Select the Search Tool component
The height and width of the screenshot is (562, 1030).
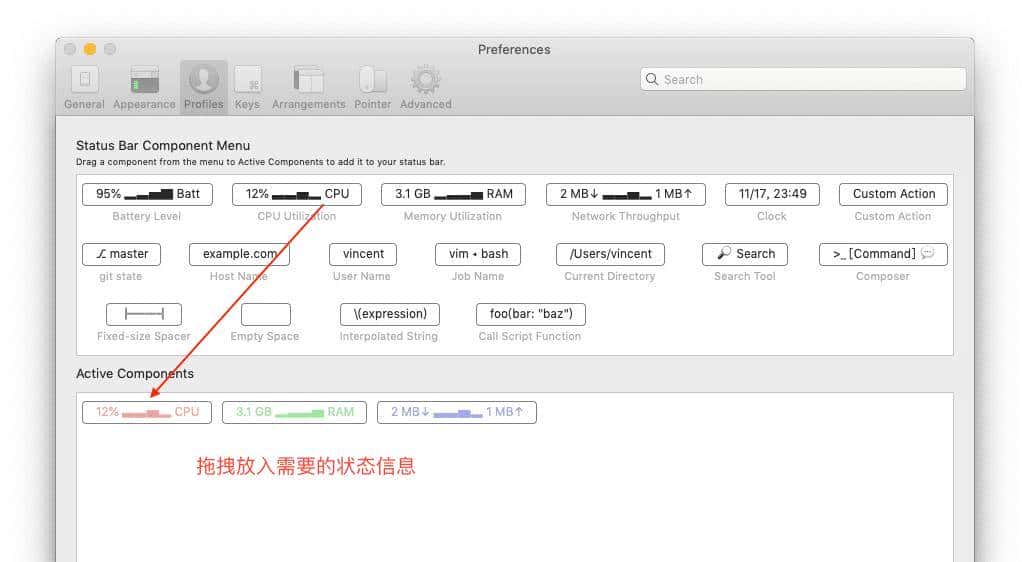(x=745, y=254)
